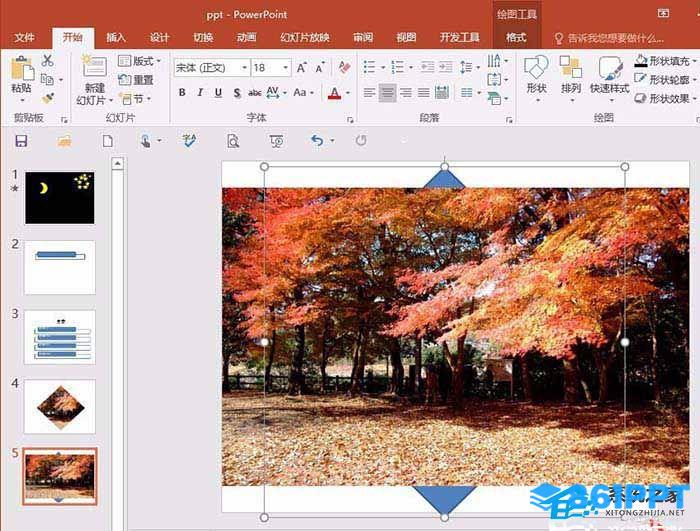Open numbering list dropdown arrow

point(411,68)
